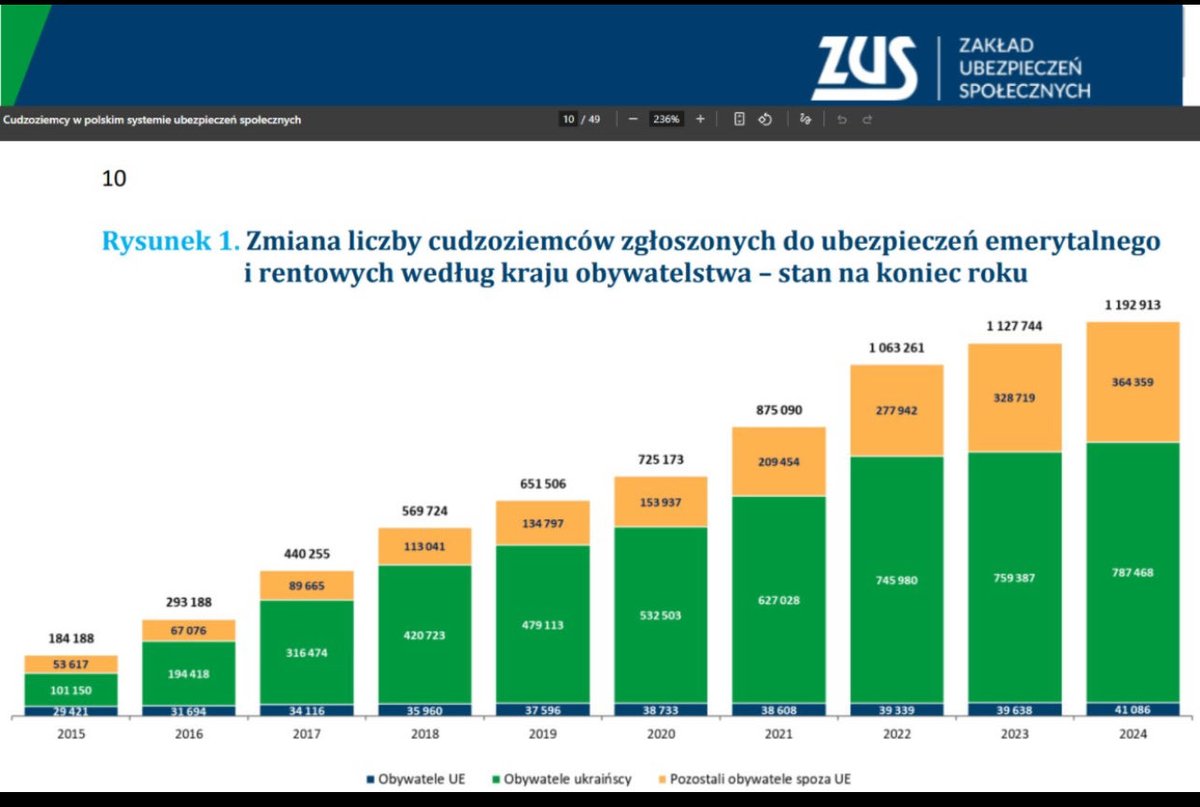Click the rotate page icon
The image size is (1200, 807).
click(x=765, y=119)
